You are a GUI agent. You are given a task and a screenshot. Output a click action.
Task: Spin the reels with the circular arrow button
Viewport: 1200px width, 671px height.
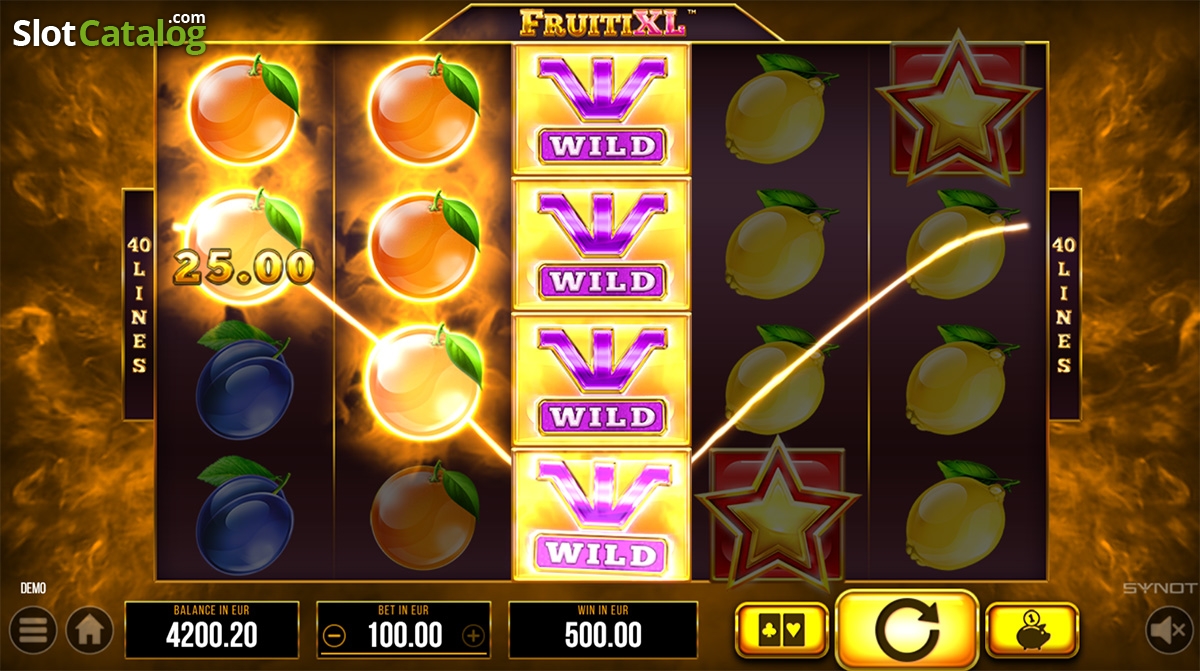coord(906,631)
